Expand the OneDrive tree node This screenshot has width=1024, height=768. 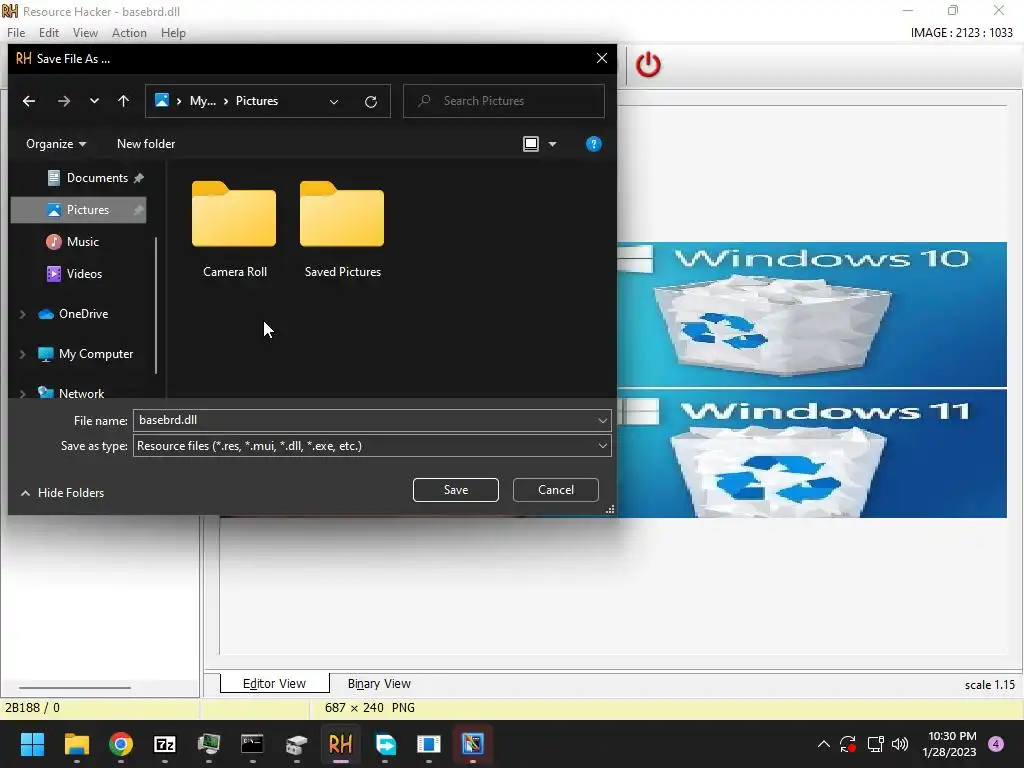(x=23, y=314)
